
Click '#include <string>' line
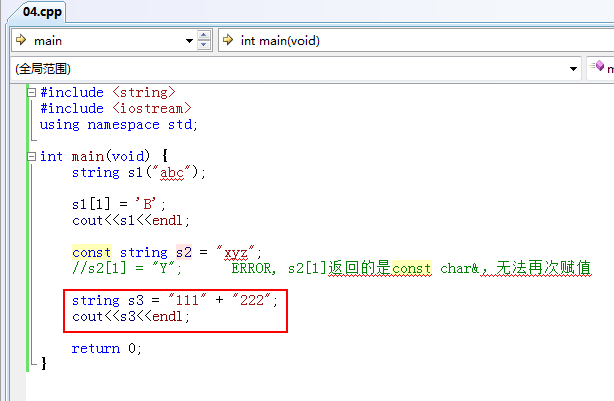(x=108, y=92)
